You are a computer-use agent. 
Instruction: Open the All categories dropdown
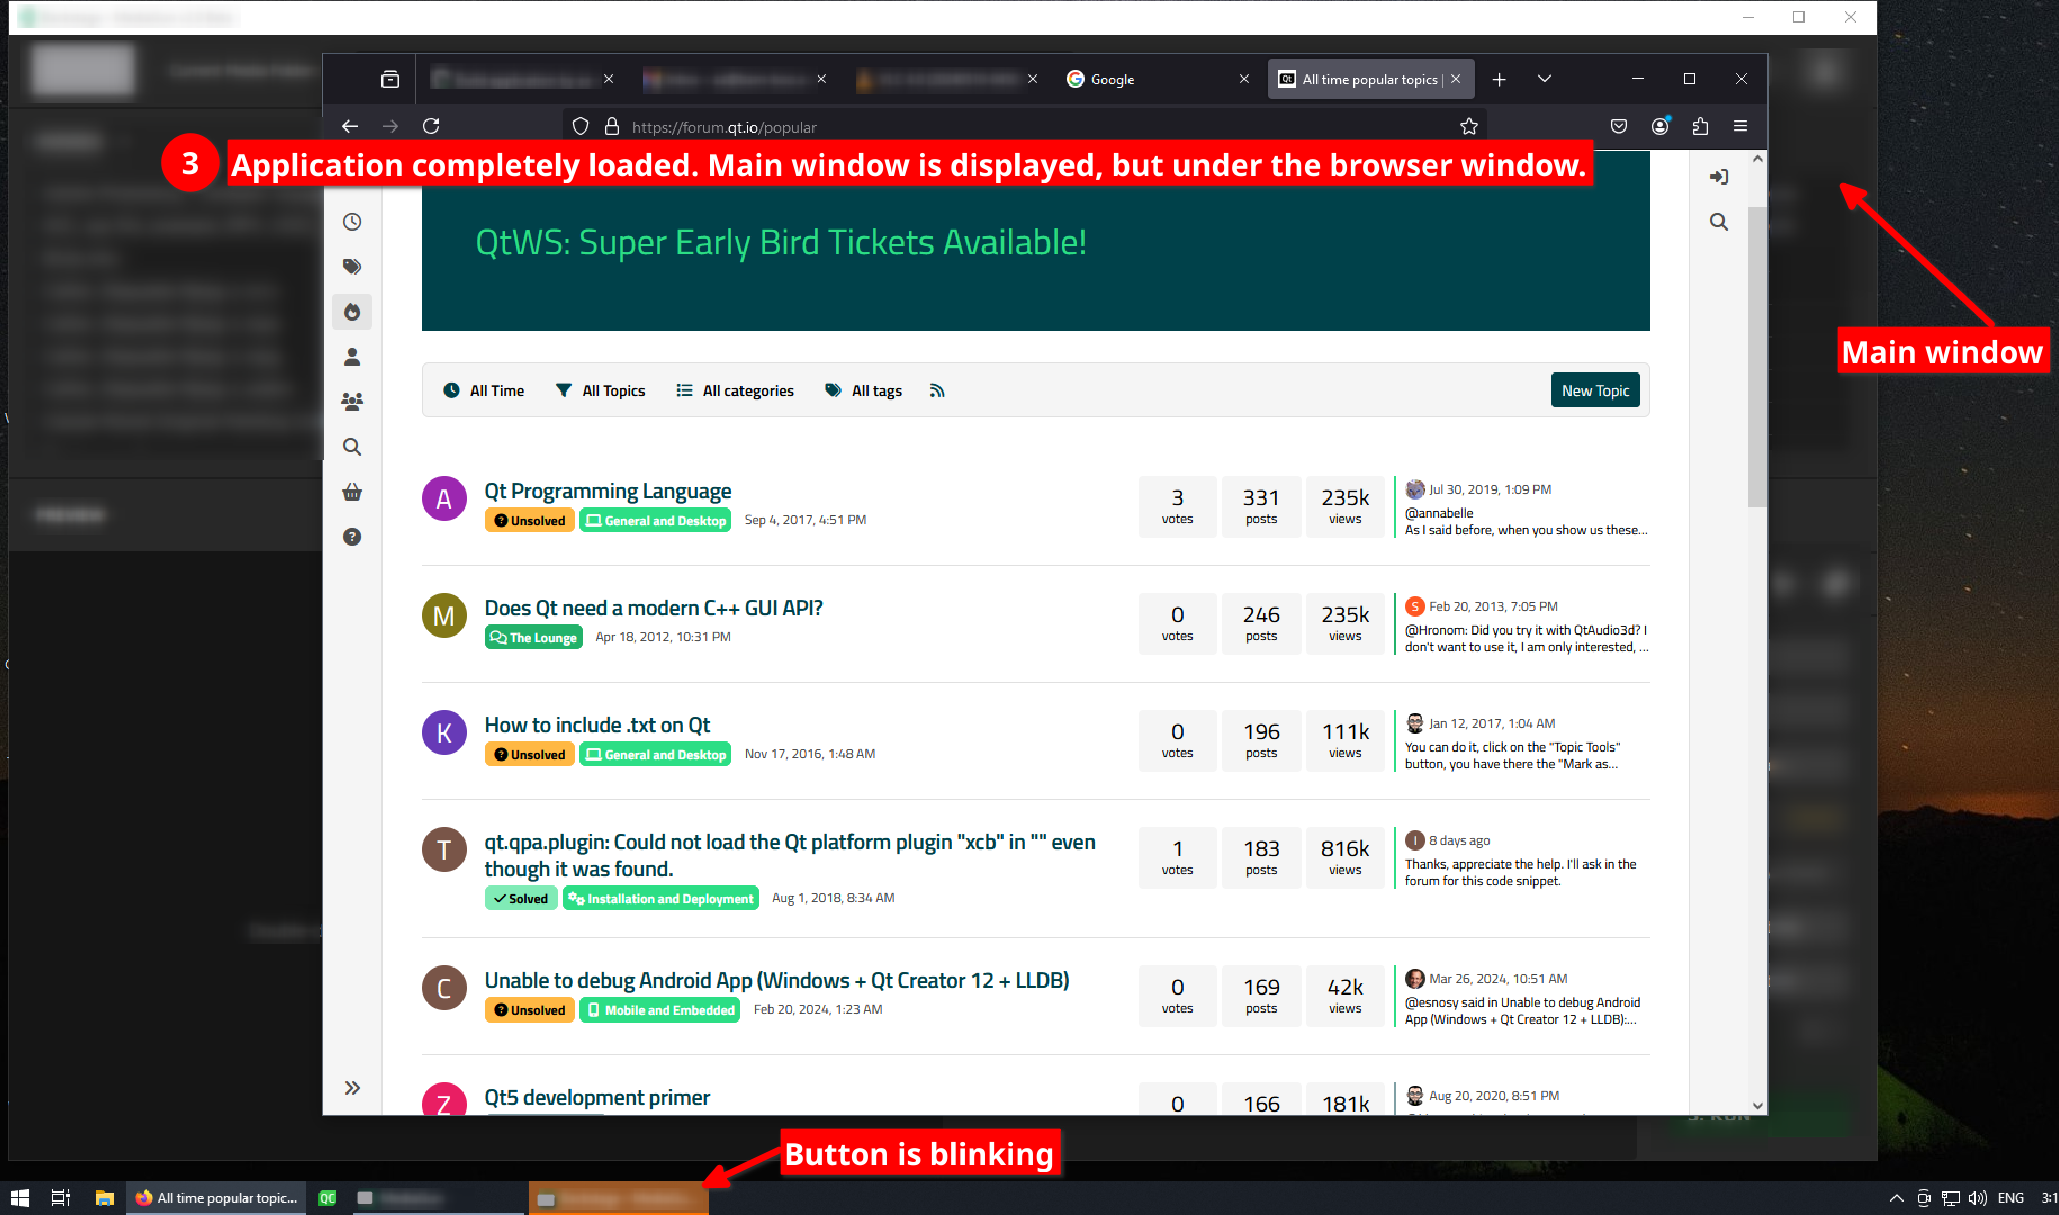tap(735, 391)
